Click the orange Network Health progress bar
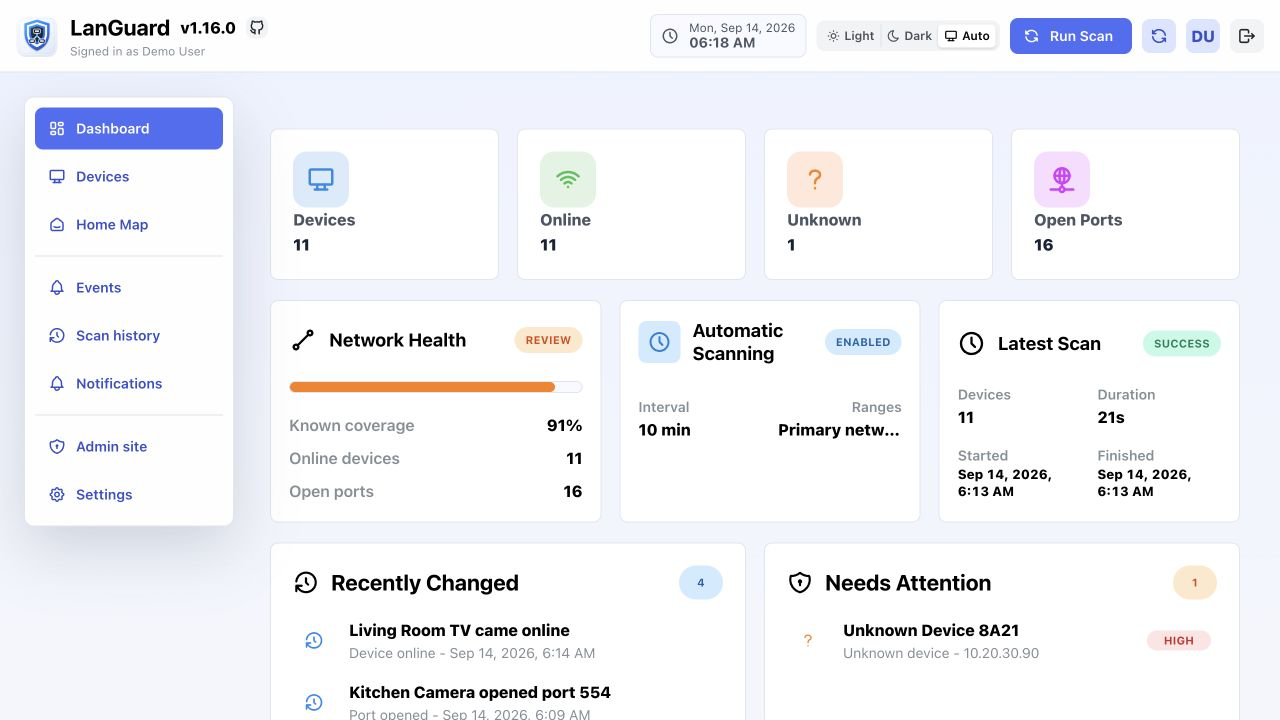Image resolution: width=1280 pixels, height=720 pixels. pyautogui.click(x=422, y=387)
